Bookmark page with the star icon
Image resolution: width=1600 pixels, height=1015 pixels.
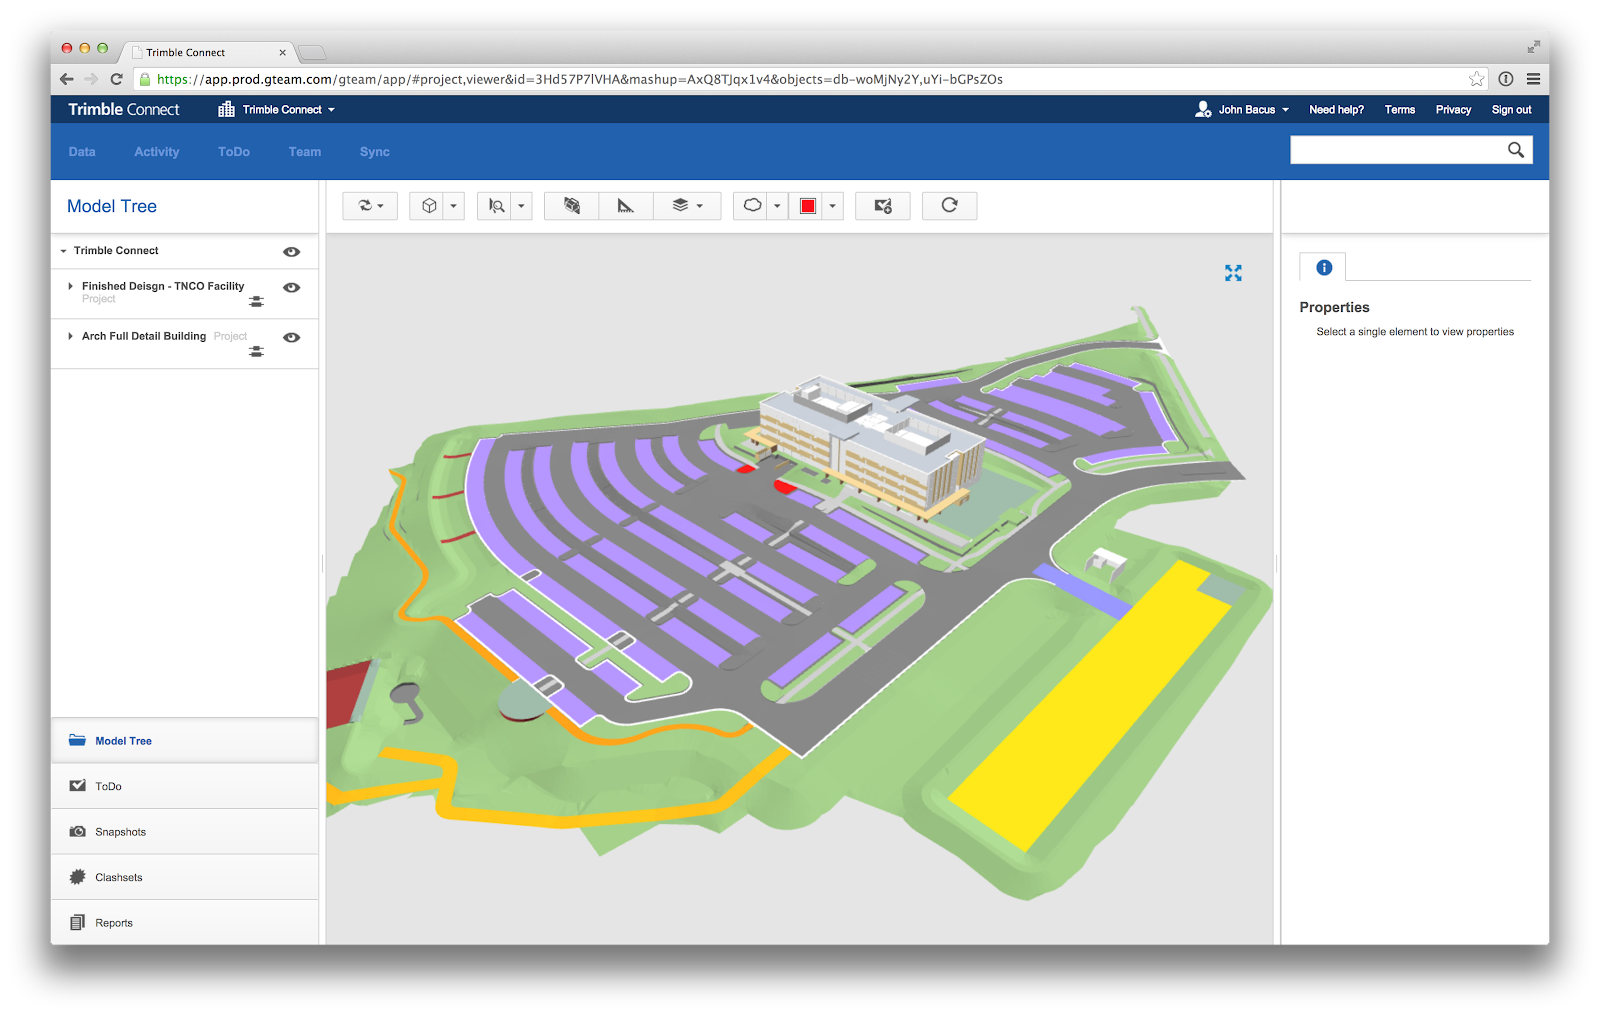pos(1476,79)
